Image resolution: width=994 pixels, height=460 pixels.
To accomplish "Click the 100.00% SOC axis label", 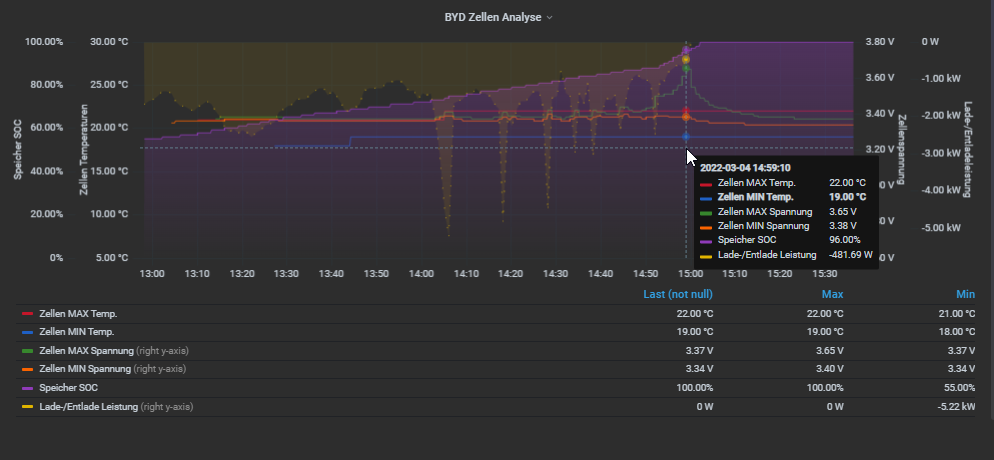I will point(44,42).
